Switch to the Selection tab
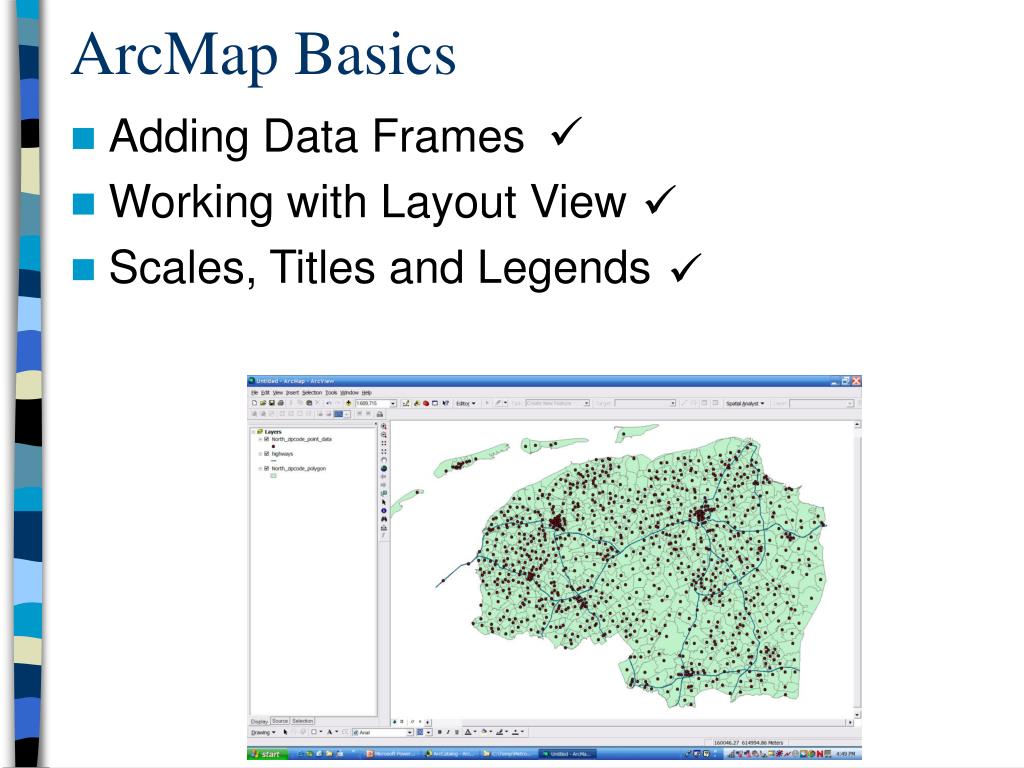This screenshot has height=768, width=1024. [x=302, y=721]
